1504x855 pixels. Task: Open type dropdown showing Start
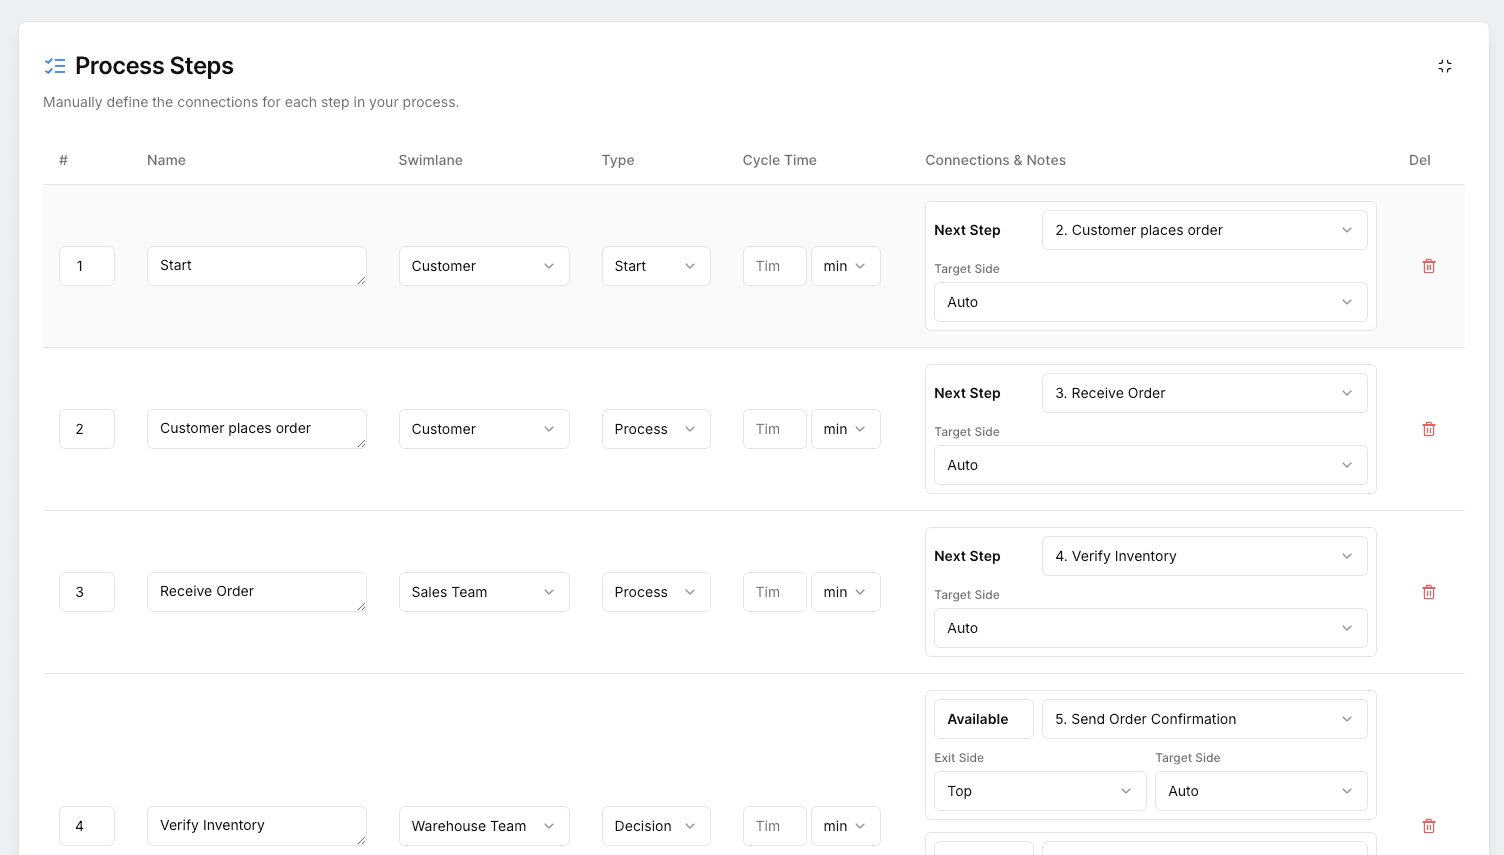(656, 266)
